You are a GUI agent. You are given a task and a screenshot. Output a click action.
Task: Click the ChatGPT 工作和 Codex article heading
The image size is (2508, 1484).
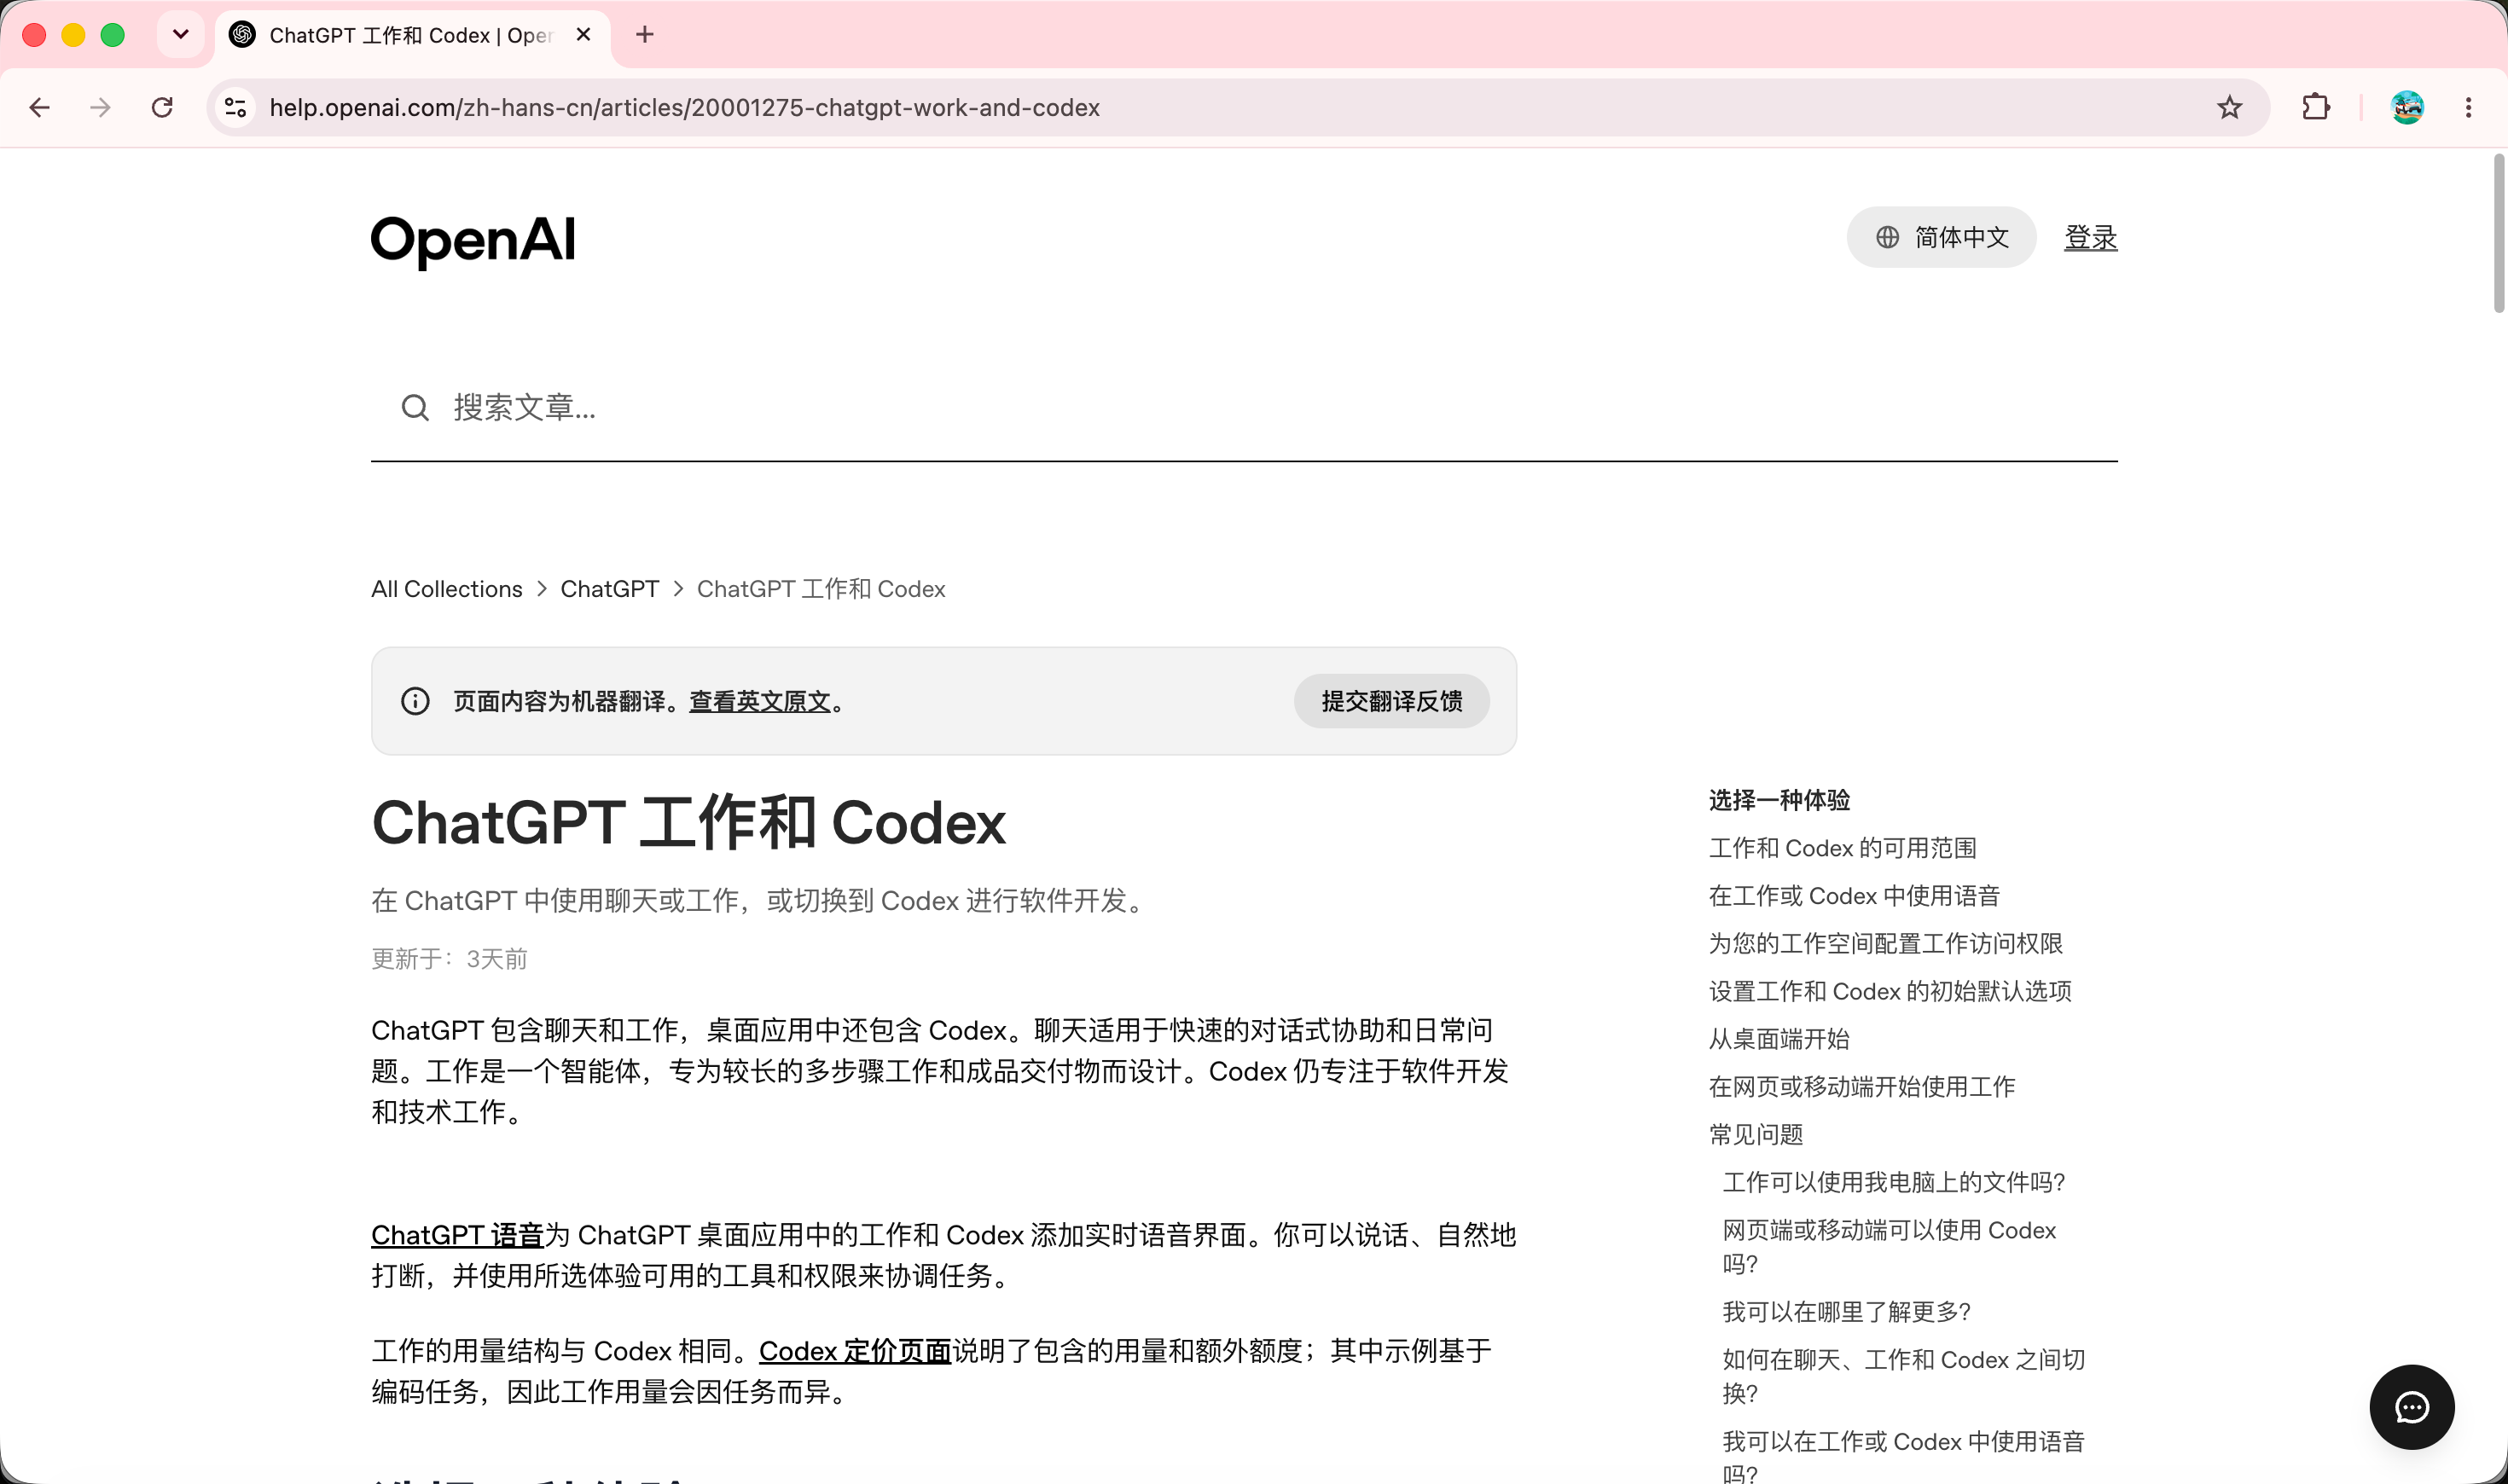coord(688,822)
